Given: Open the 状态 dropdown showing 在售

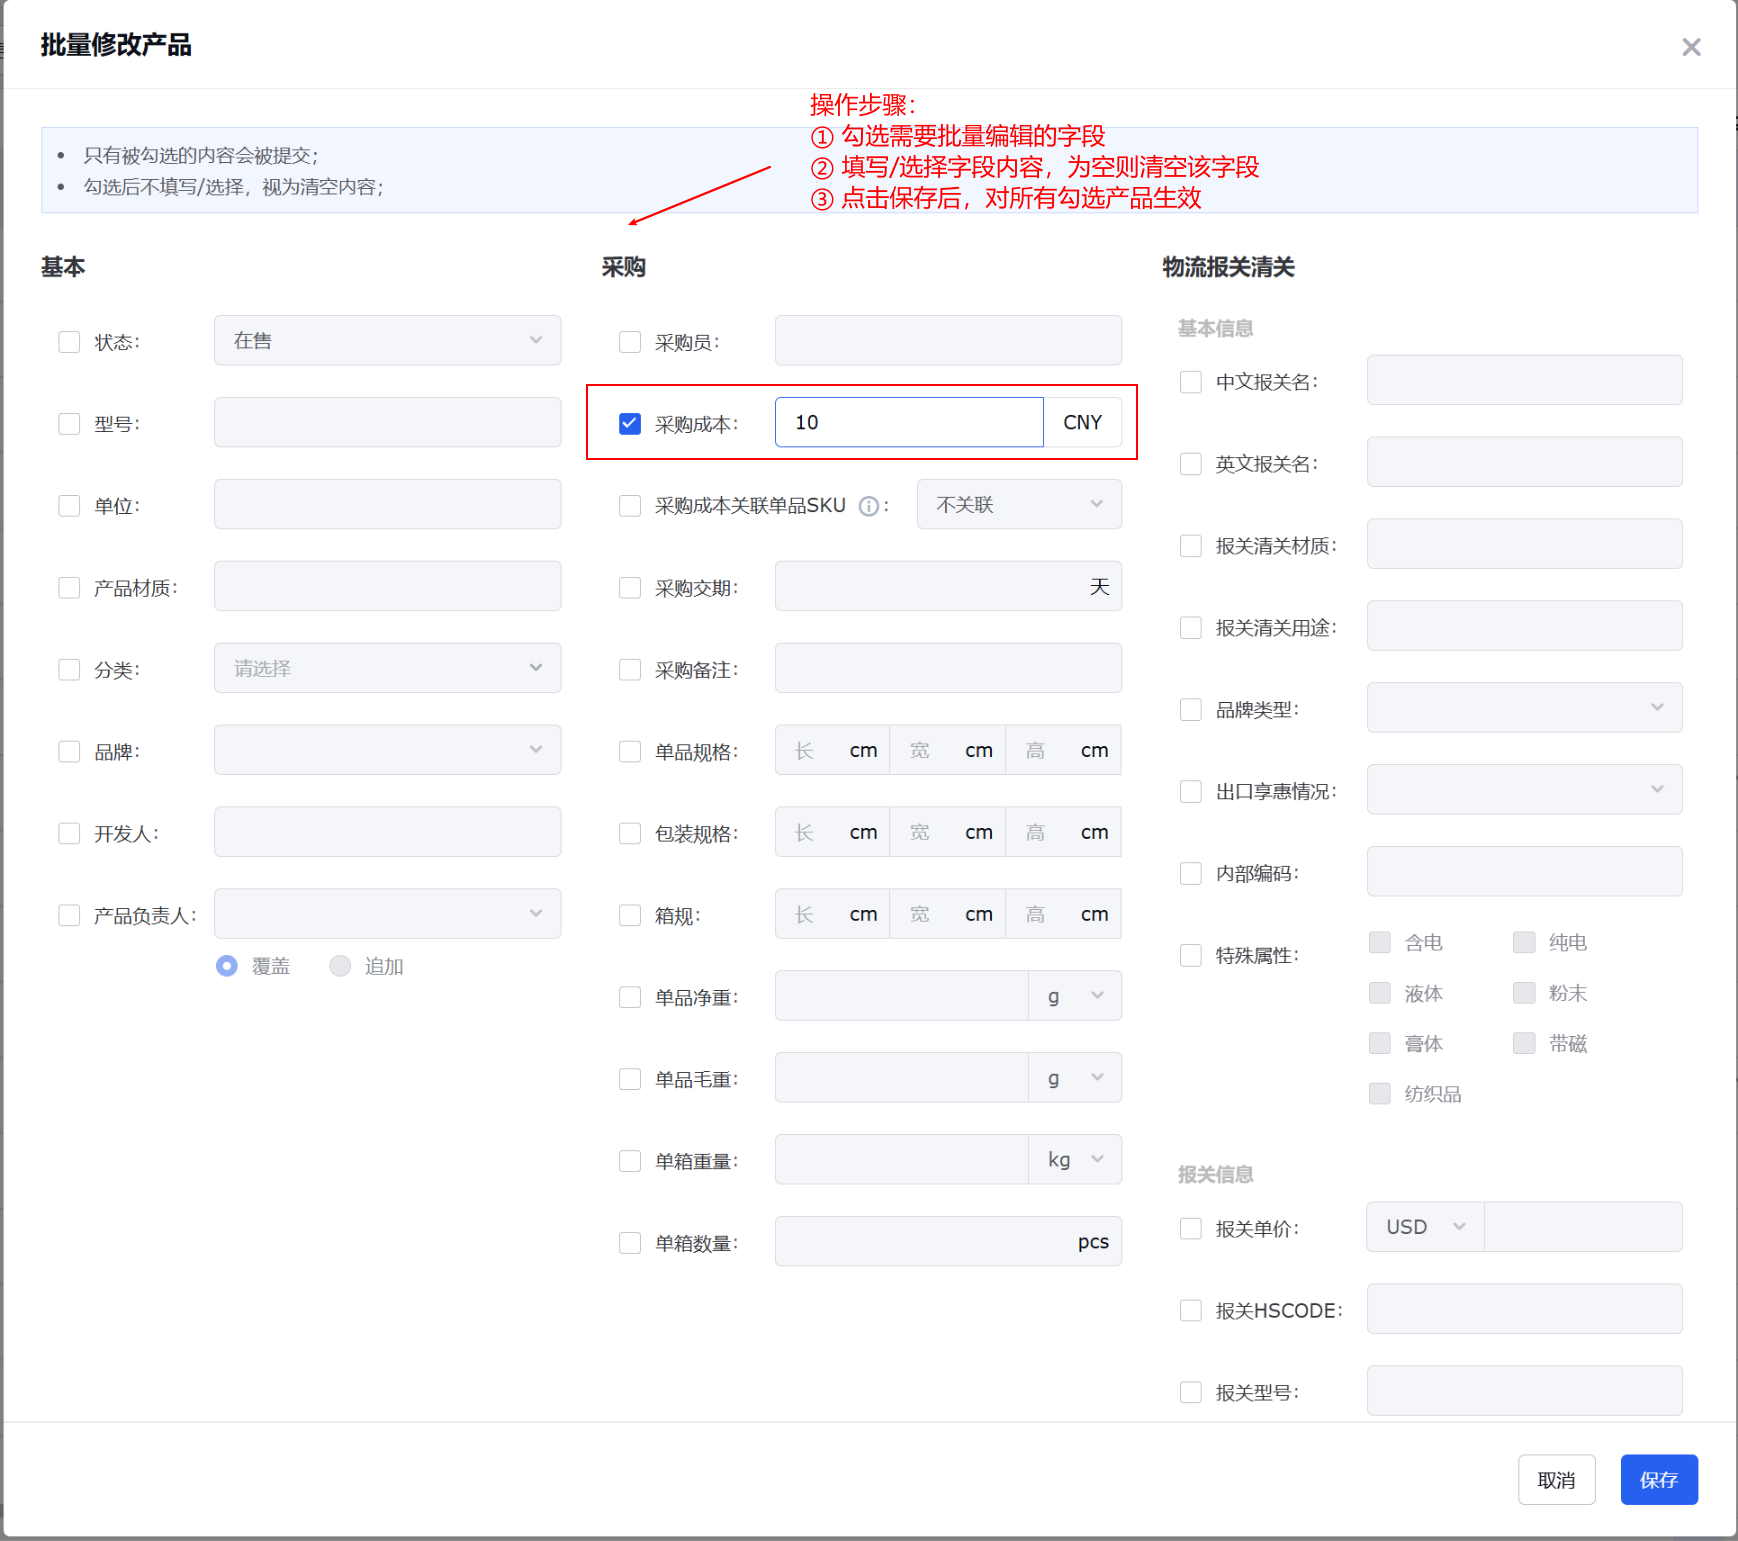Looking at the screenshot, I should pos(387,341).
